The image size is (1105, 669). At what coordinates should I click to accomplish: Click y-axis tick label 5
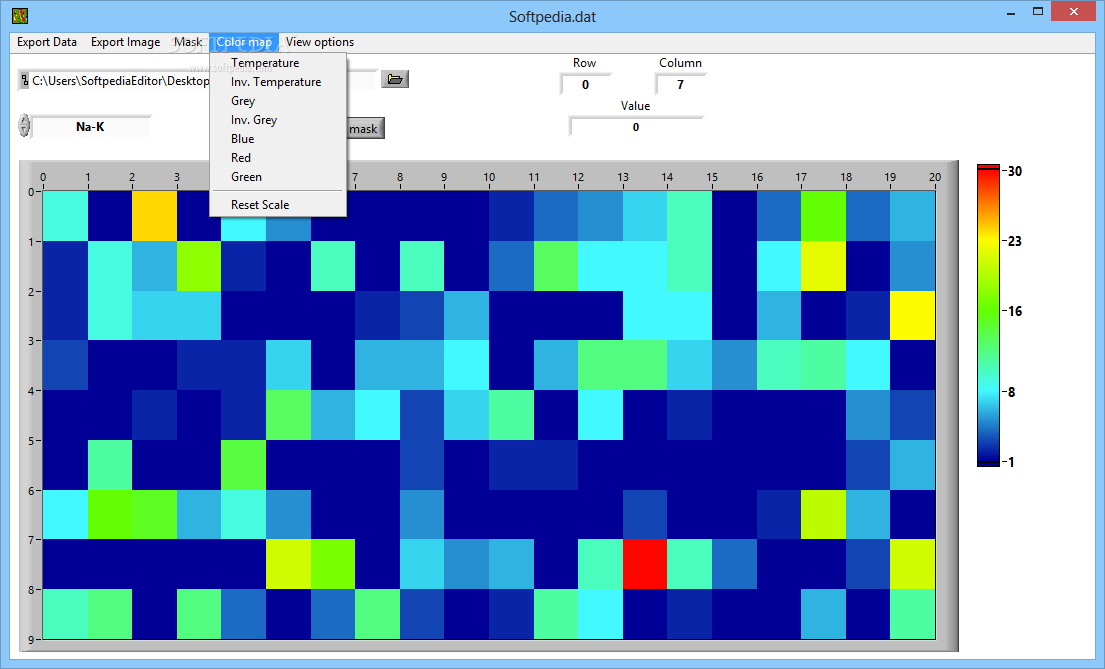31,441
